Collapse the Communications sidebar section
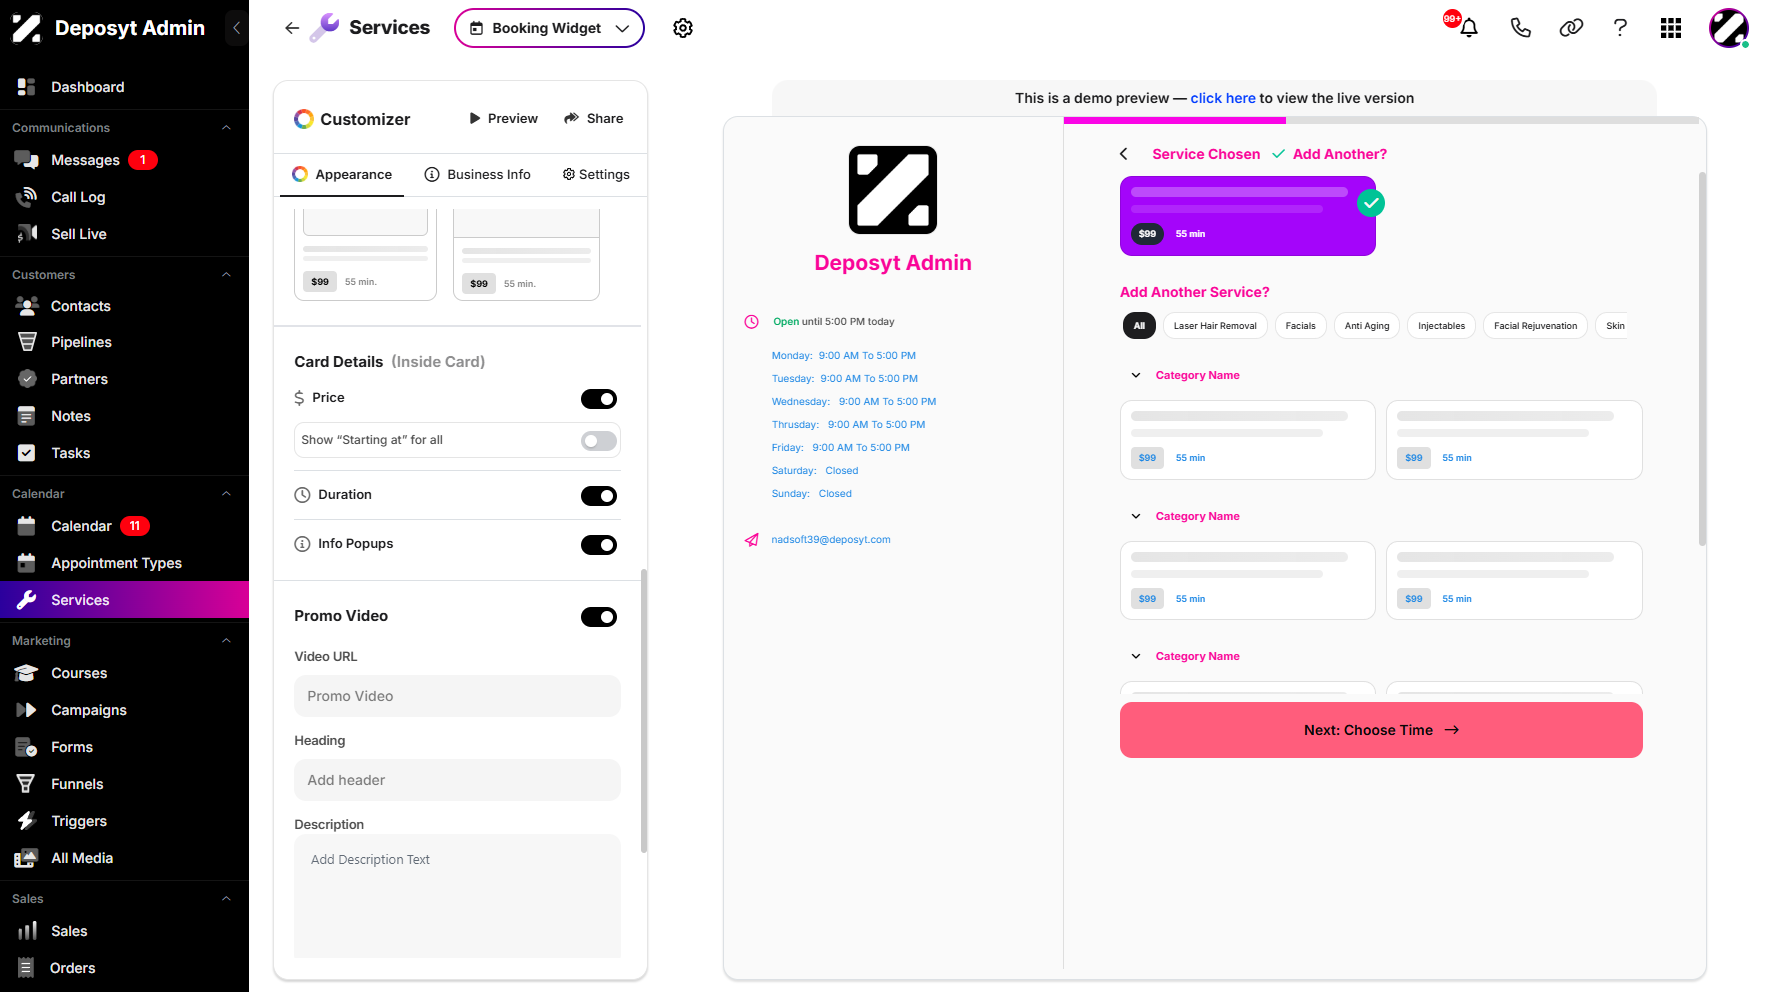The image size is (1781, 992). pos(226,128)
